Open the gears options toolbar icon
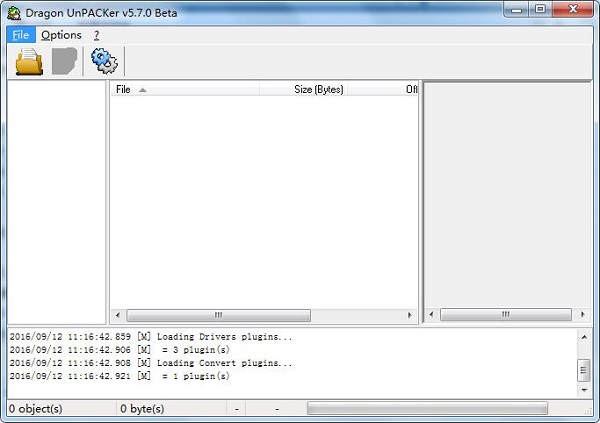The height and width of the screenshot is (423, 600). (x=104, y=61)
